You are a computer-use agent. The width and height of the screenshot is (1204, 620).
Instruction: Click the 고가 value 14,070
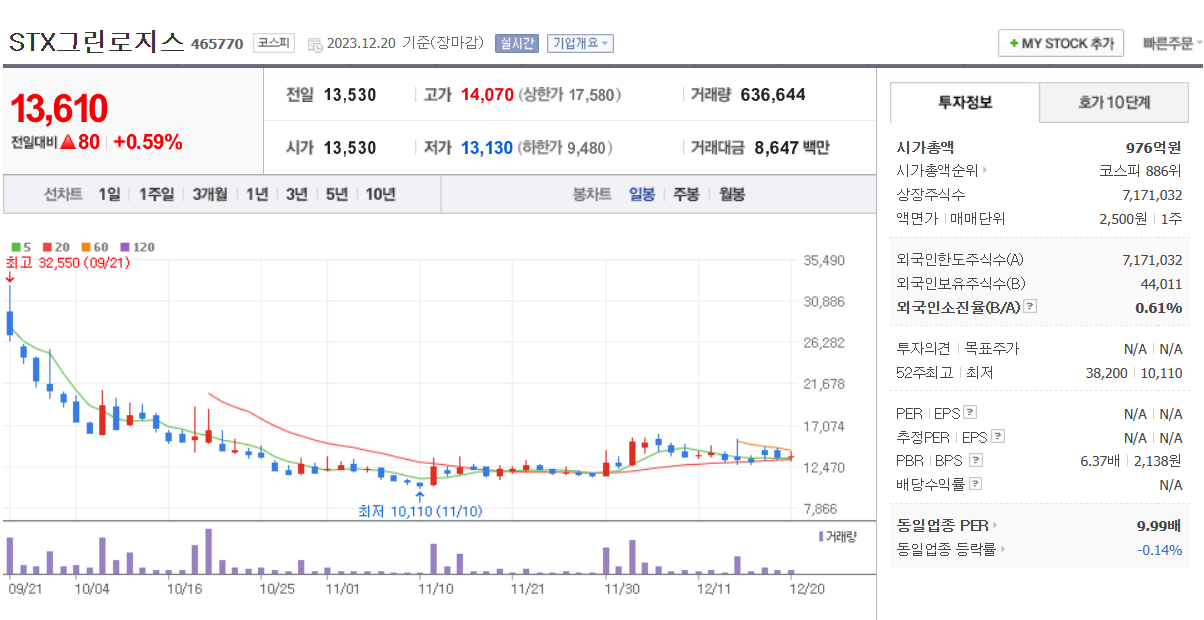tap(487, 95)
